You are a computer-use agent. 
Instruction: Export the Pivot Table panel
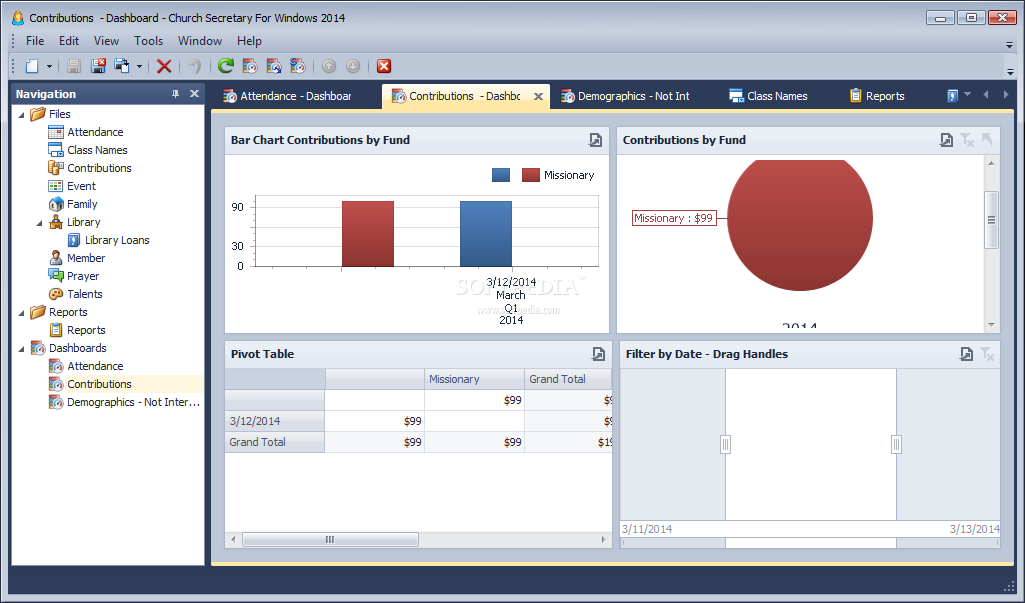pos(598,354)
